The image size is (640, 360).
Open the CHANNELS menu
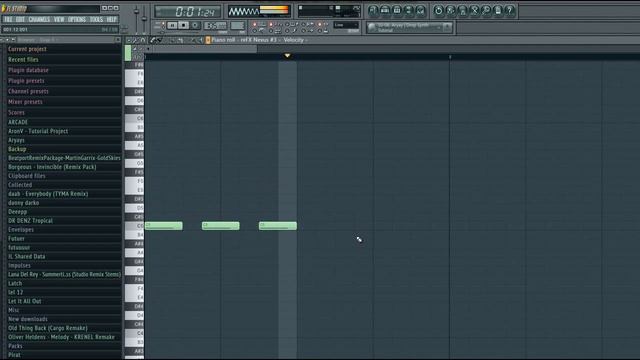point(39,19)
